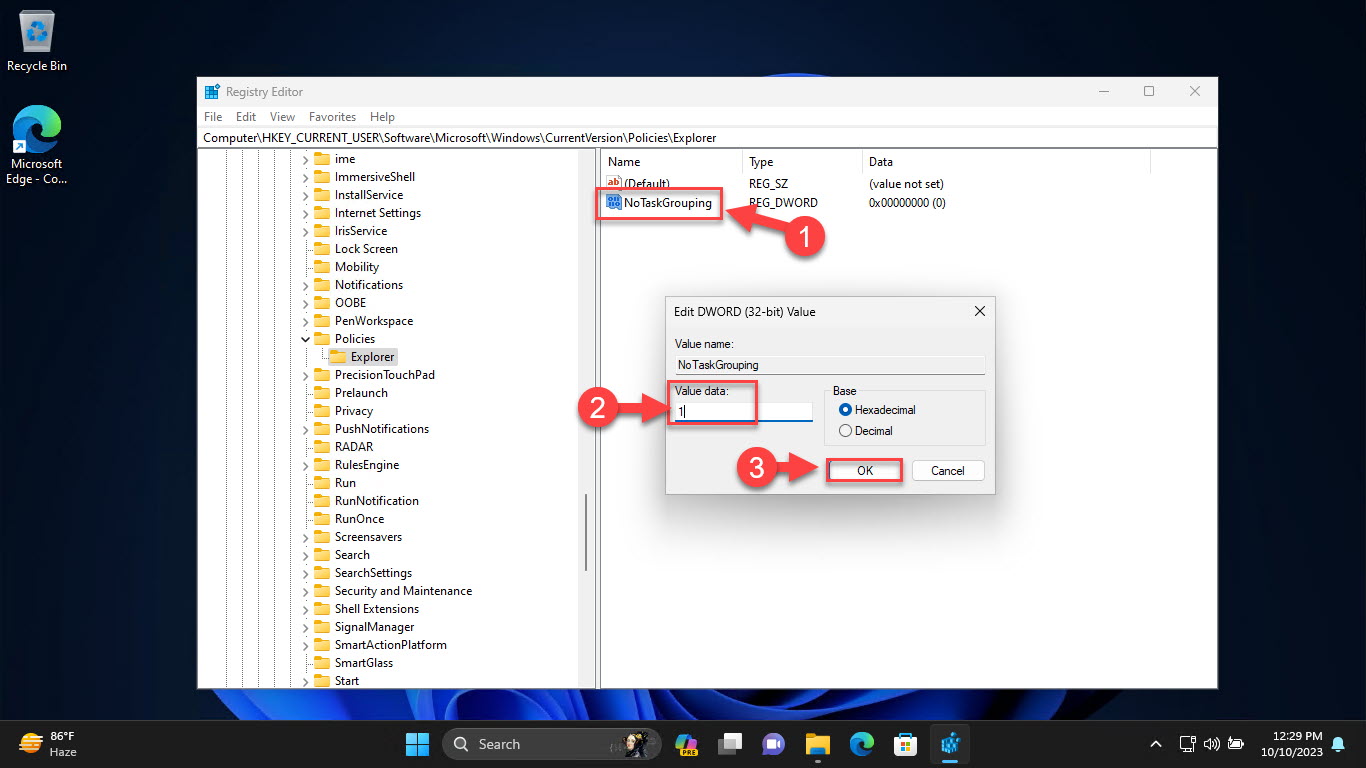This screenshot has width=1366, height=768.
Task: Open Copilot preview icon in taskbar
Action: tap(686, 744)
